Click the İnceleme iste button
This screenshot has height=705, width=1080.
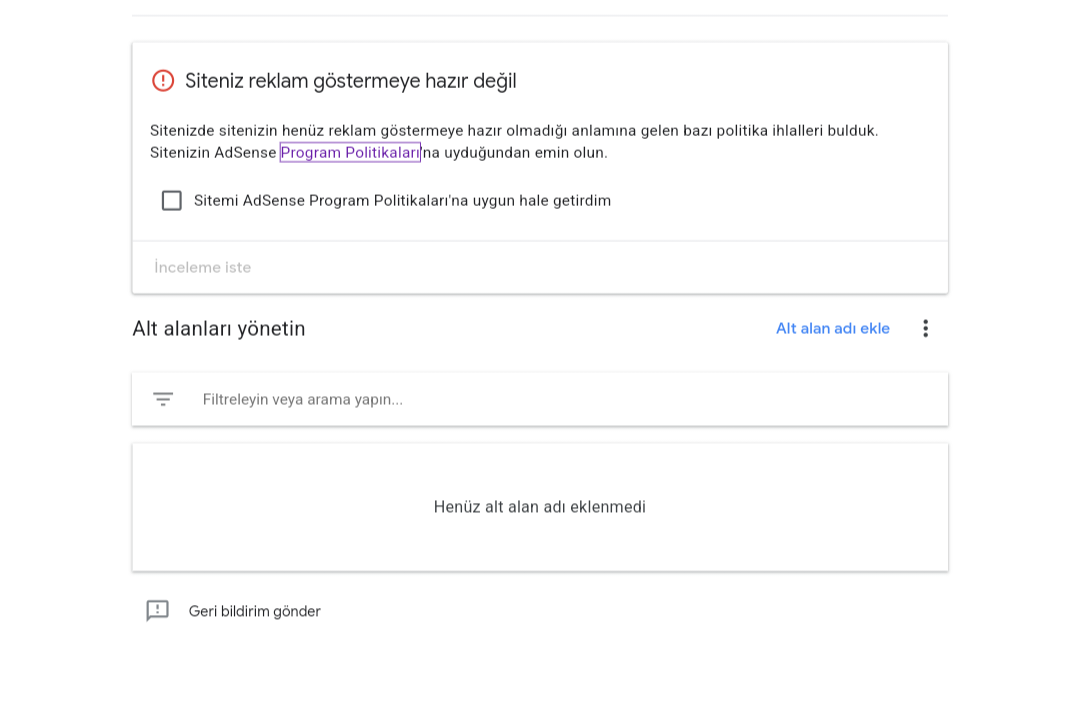pos(202,267)
